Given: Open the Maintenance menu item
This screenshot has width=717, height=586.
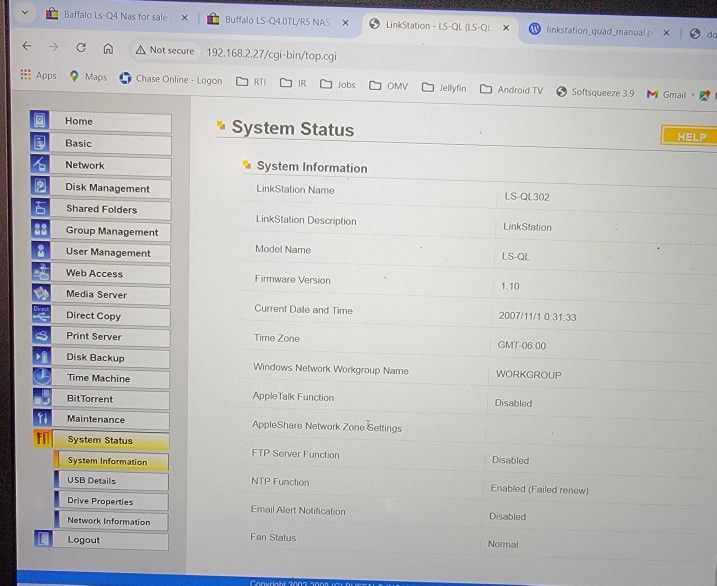Looking at the screenshot, I should pyautogui.click(x=111, y=420).
